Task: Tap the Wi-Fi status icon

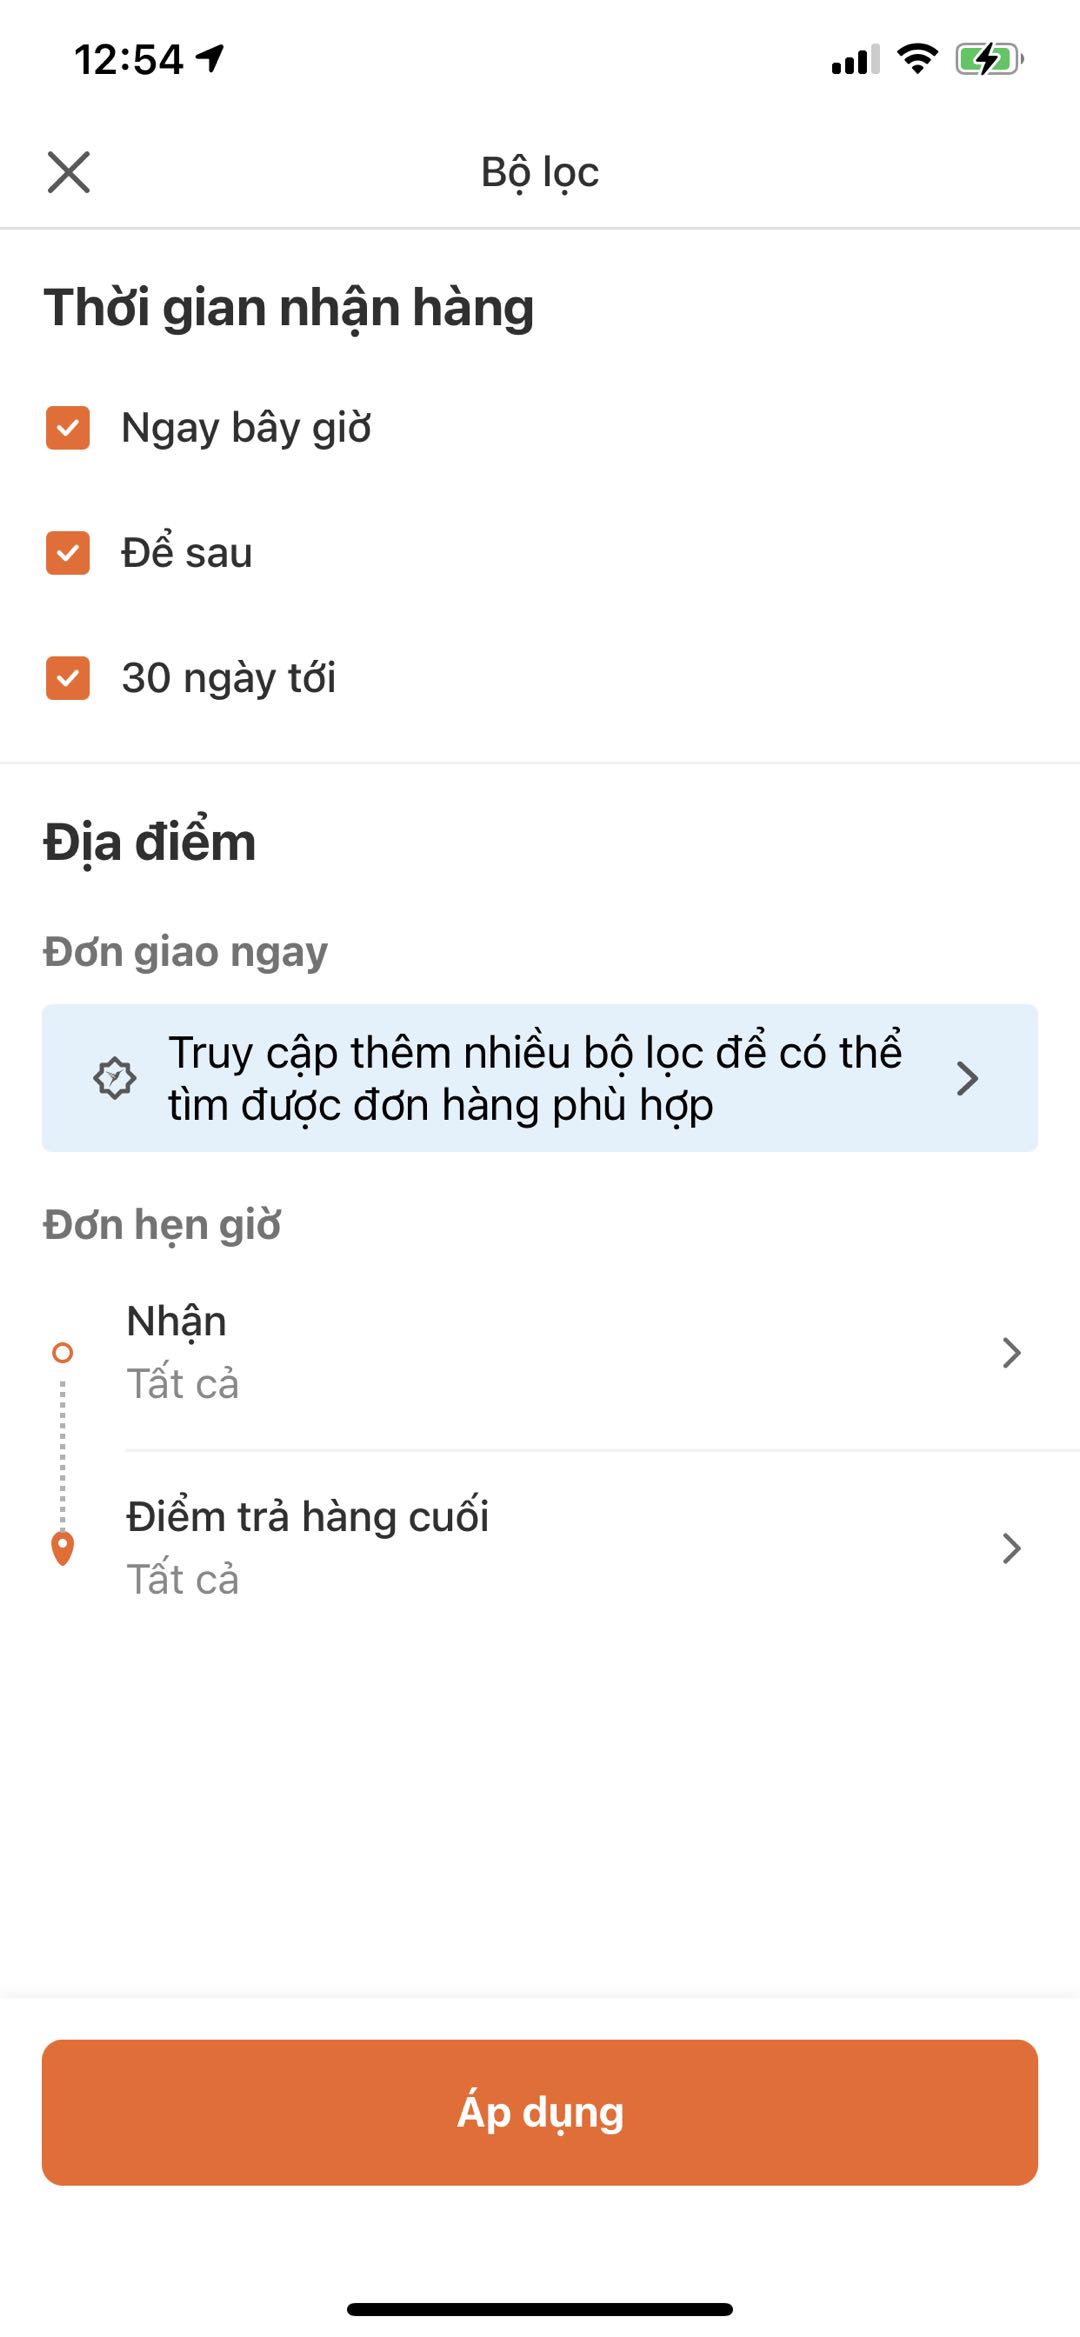Action: 917,59
